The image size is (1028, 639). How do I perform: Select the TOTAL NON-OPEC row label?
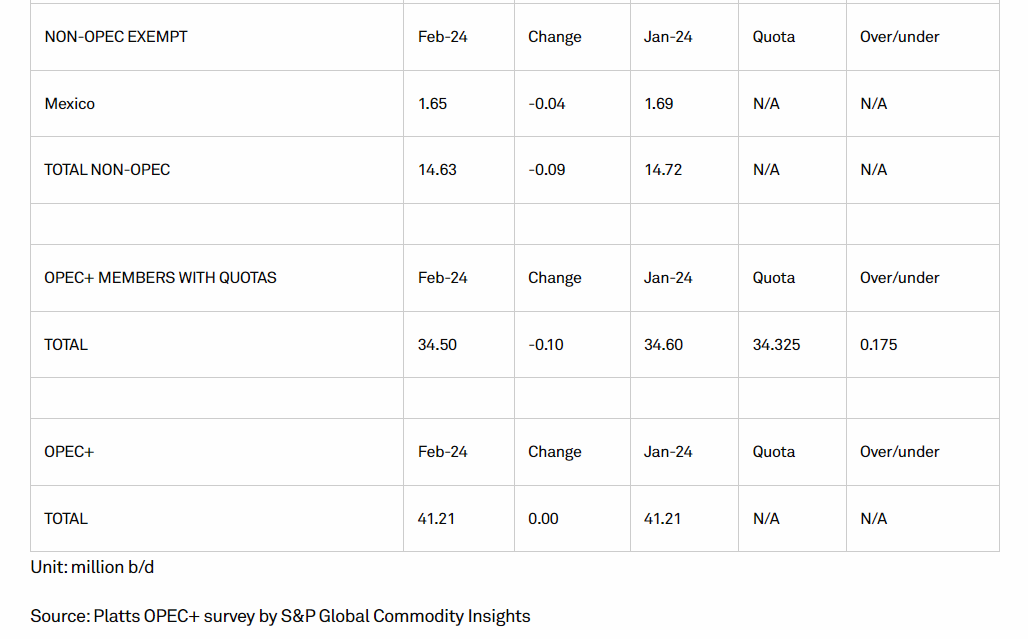click(107, 170)
